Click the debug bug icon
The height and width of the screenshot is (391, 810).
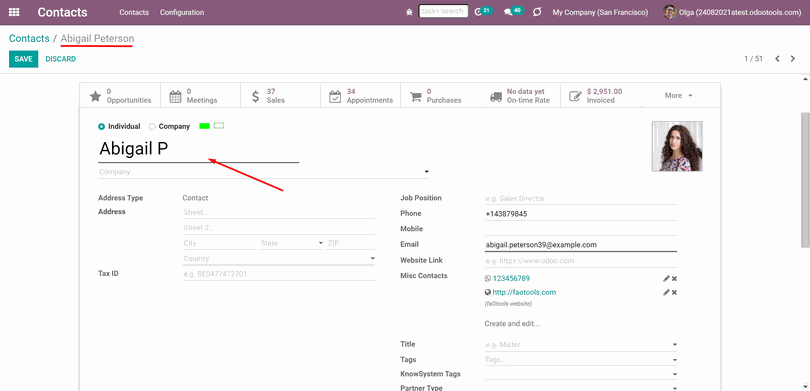[409, 12]
